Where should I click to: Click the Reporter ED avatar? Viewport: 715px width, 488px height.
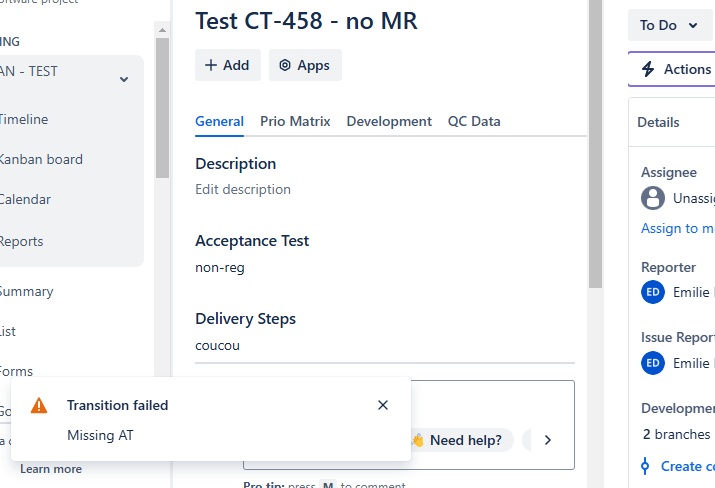pyautogui.click(x=653, y=292)
